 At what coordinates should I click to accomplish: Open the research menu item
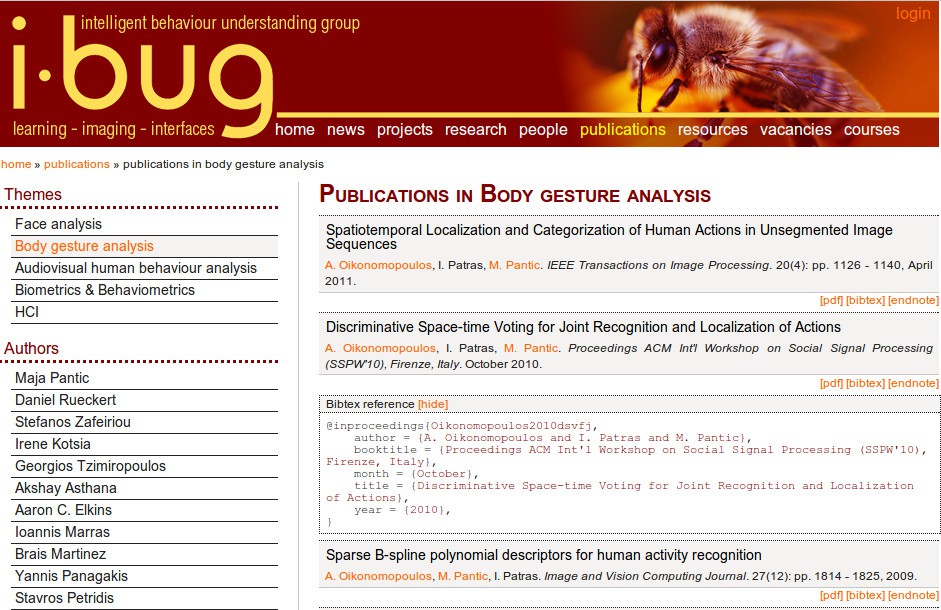click(475, 129)
